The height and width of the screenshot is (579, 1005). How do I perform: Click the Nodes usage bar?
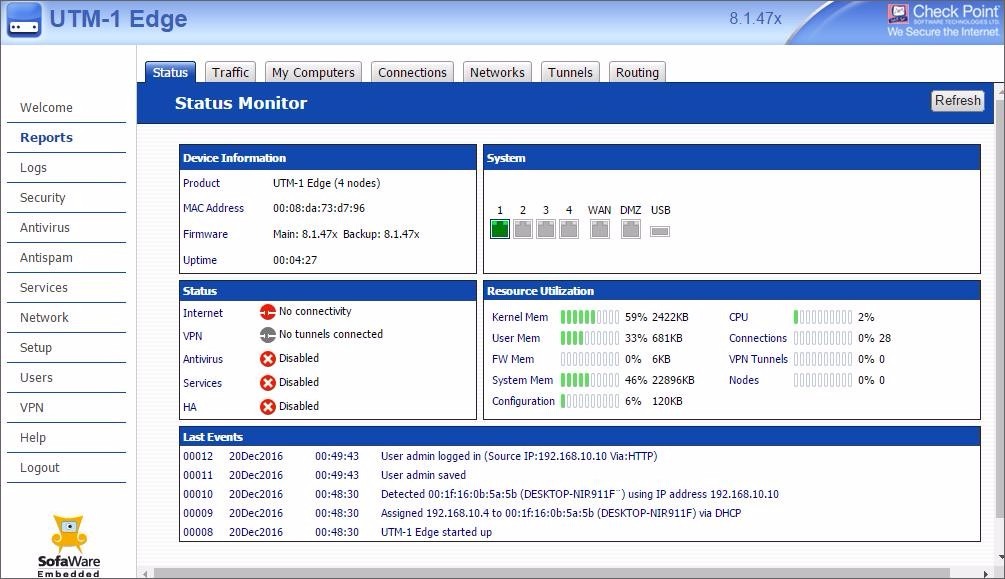pyautogui.click(x=823, y=380)
